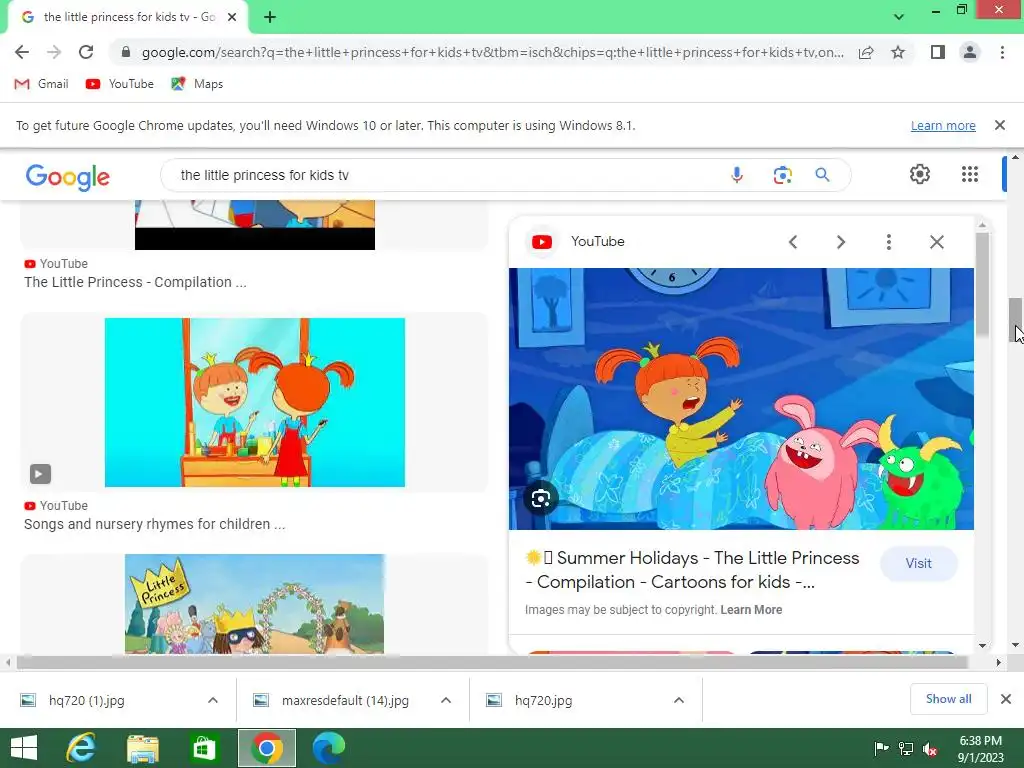Open downloaded file hq720 (1).jpg

(86, 700)
